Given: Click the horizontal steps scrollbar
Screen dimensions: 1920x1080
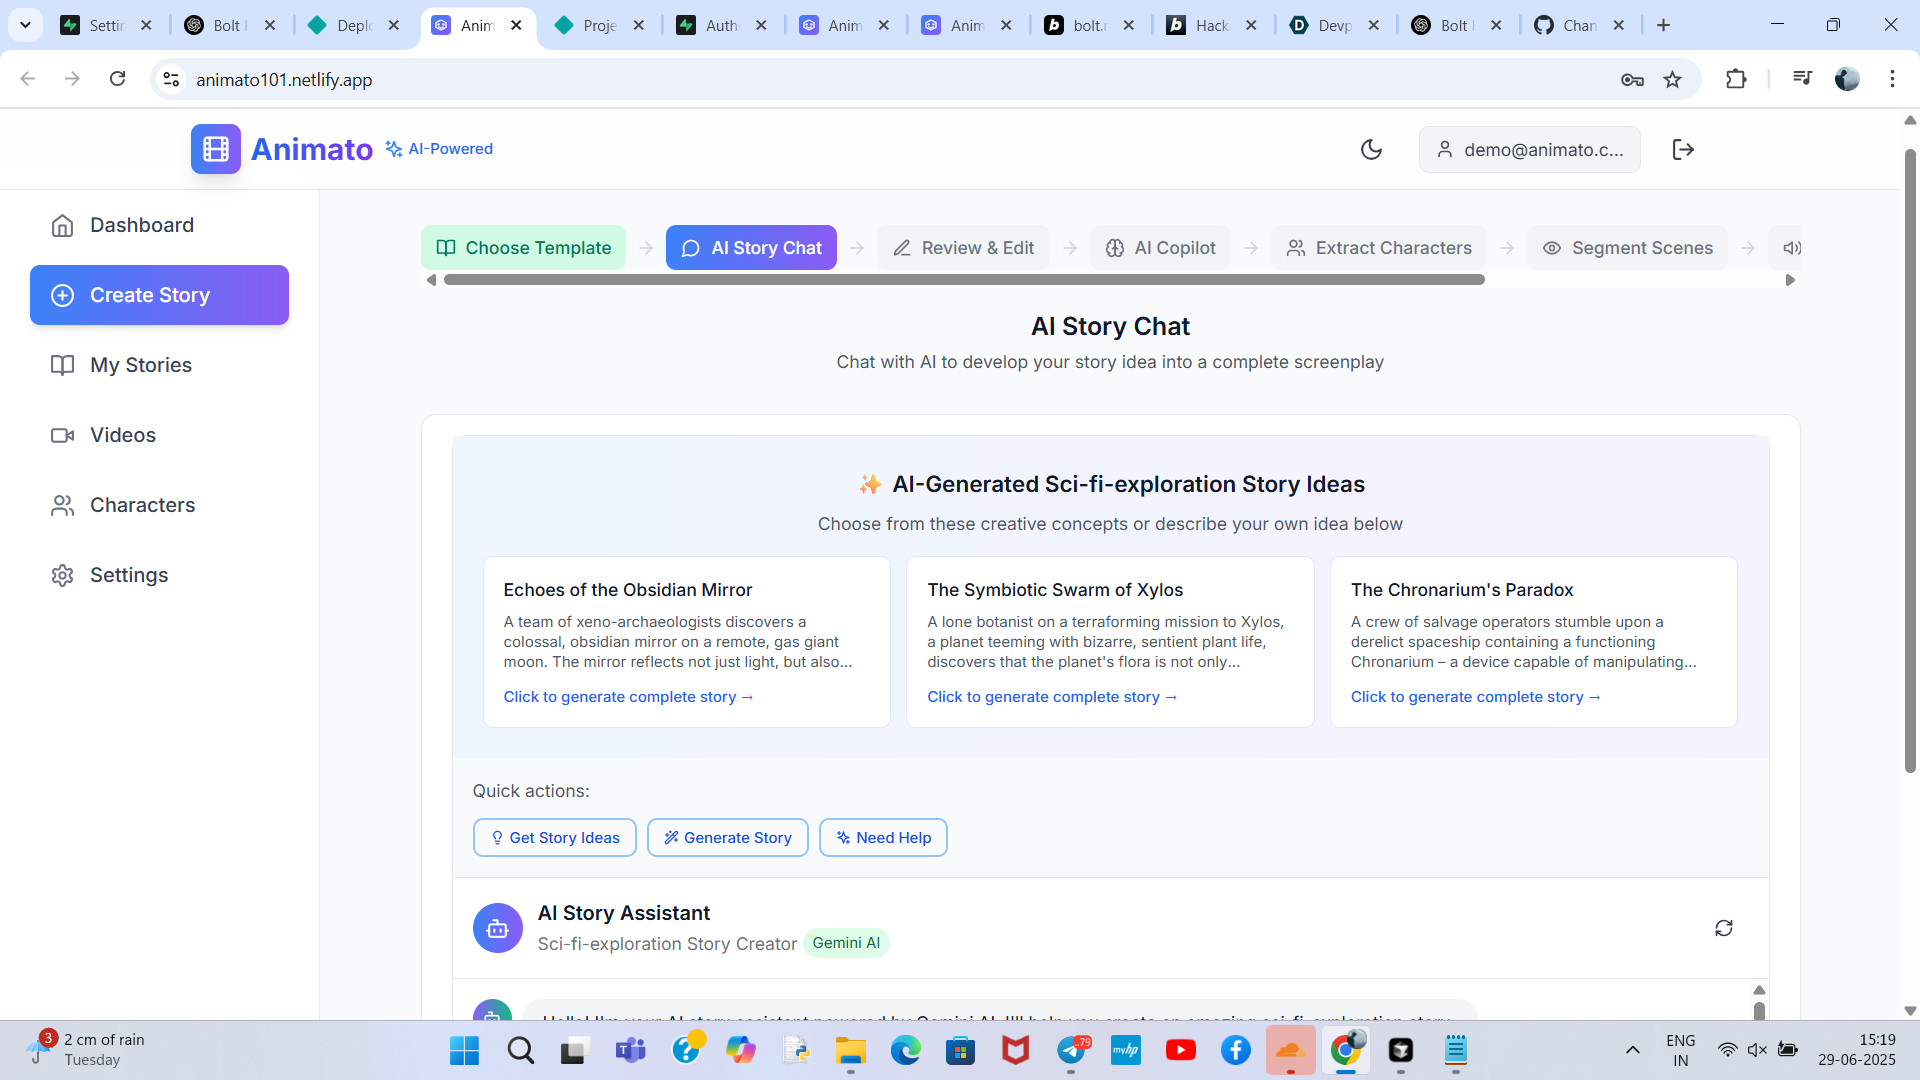Looking at the screenshot, I should (x=963, y=280).
